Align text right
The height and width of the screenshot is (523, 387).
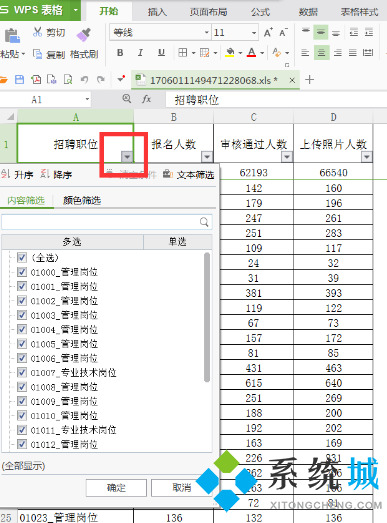pos(338,53)
